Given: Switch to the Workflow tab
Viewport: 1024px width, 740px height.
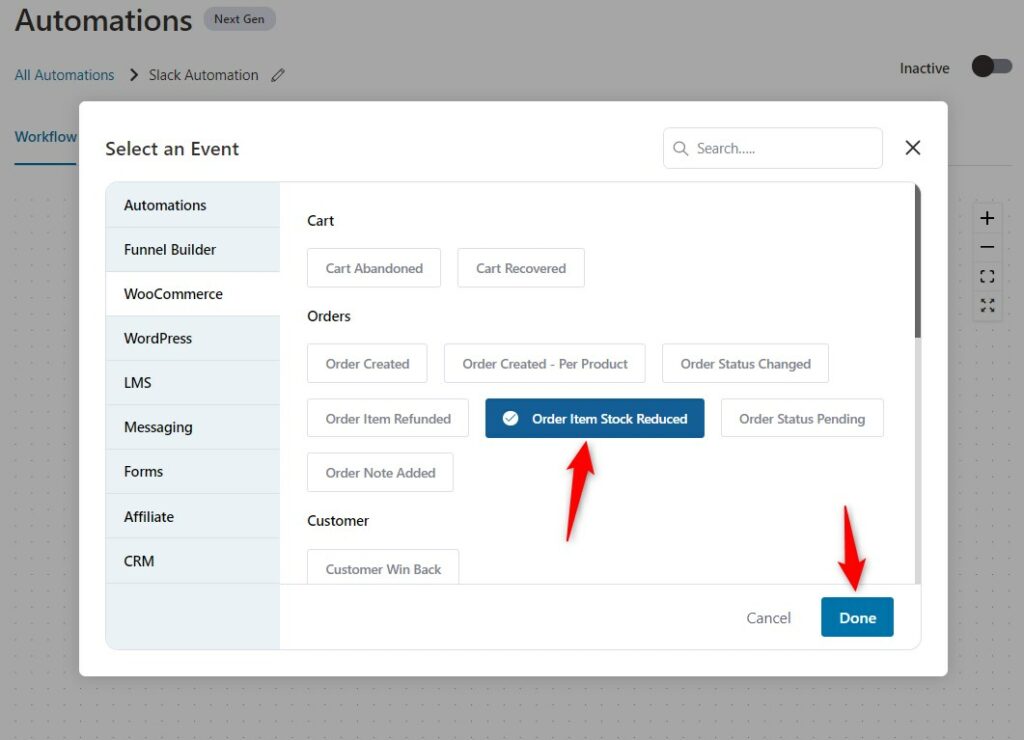Looking at the screenshot, I should click(x=45, y=137).
